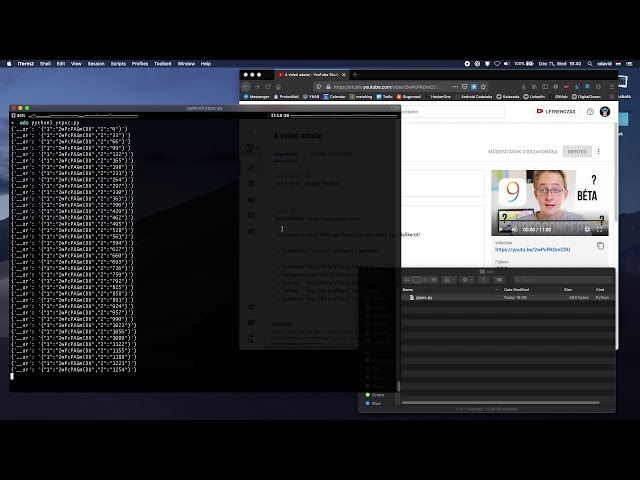
Task: Open the DigitalOcean bookmark
Action: pos(586,97)
